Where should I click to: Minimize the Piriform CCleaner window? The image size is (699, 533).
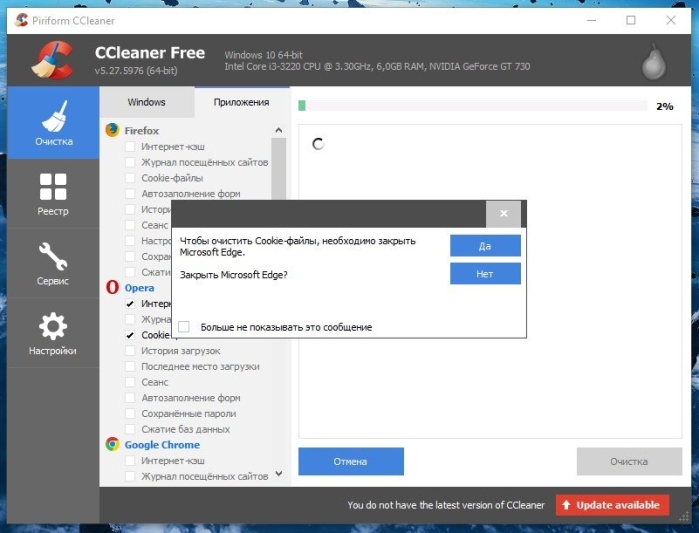pos(592,20)
